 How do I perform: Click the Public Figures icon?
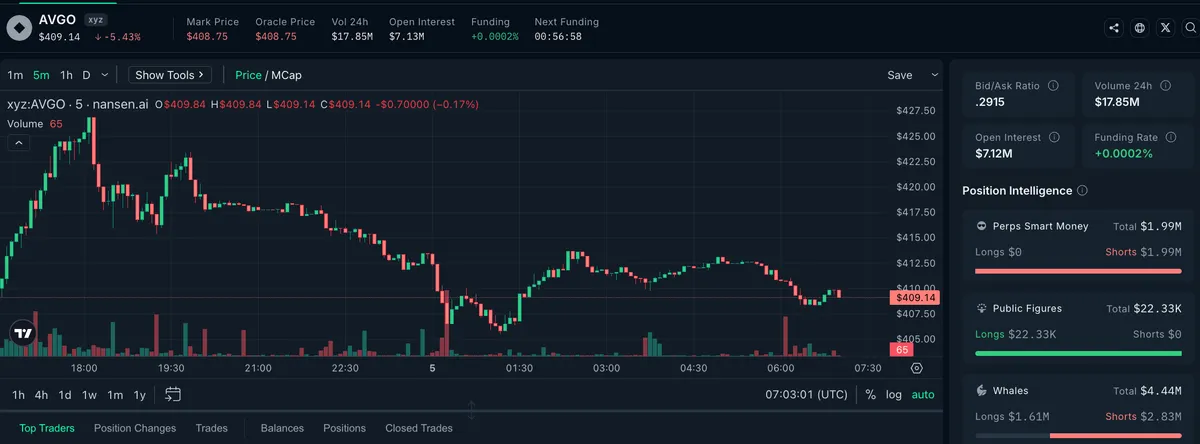coord(982,308)
